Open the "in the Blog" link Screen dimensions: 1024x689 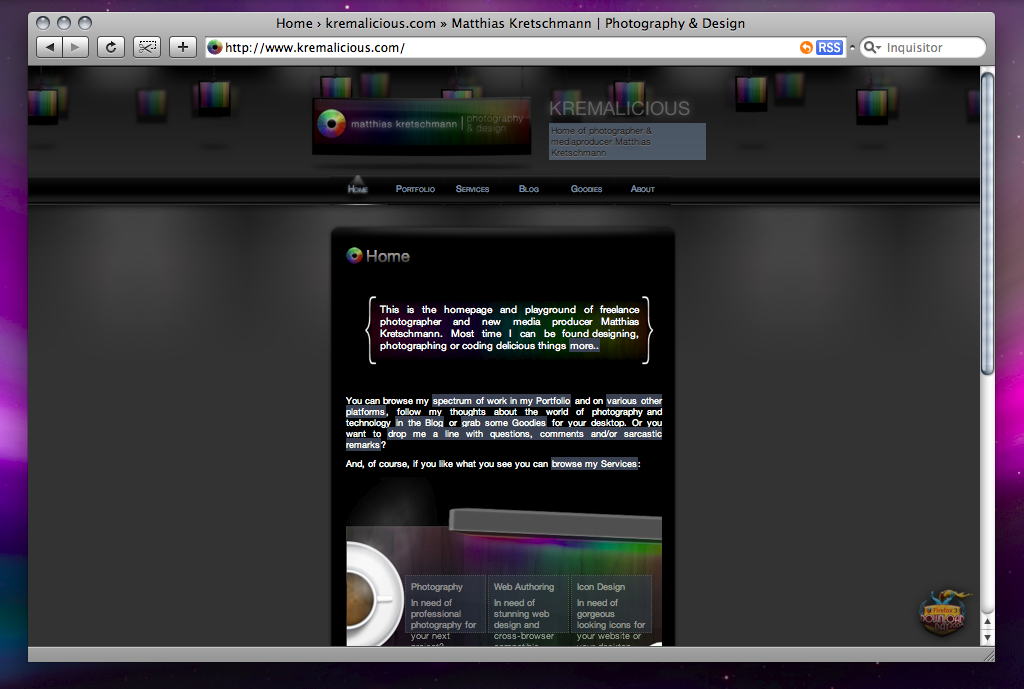tap(419, 423)
